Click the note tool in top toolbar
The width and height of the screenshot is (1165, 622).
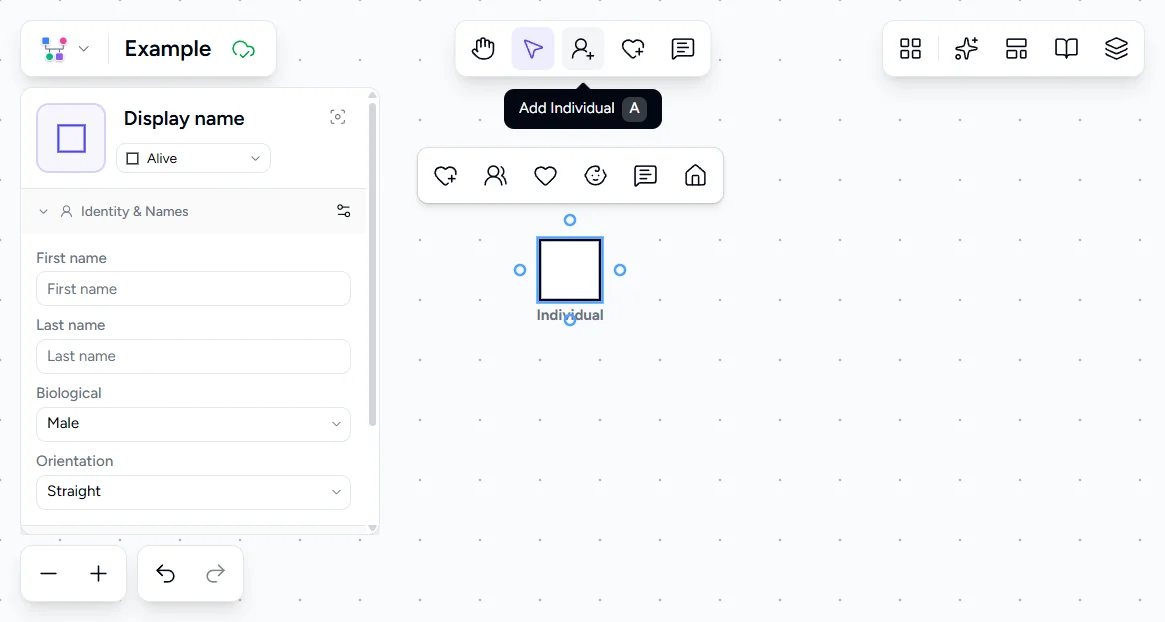tap(683, 49)
